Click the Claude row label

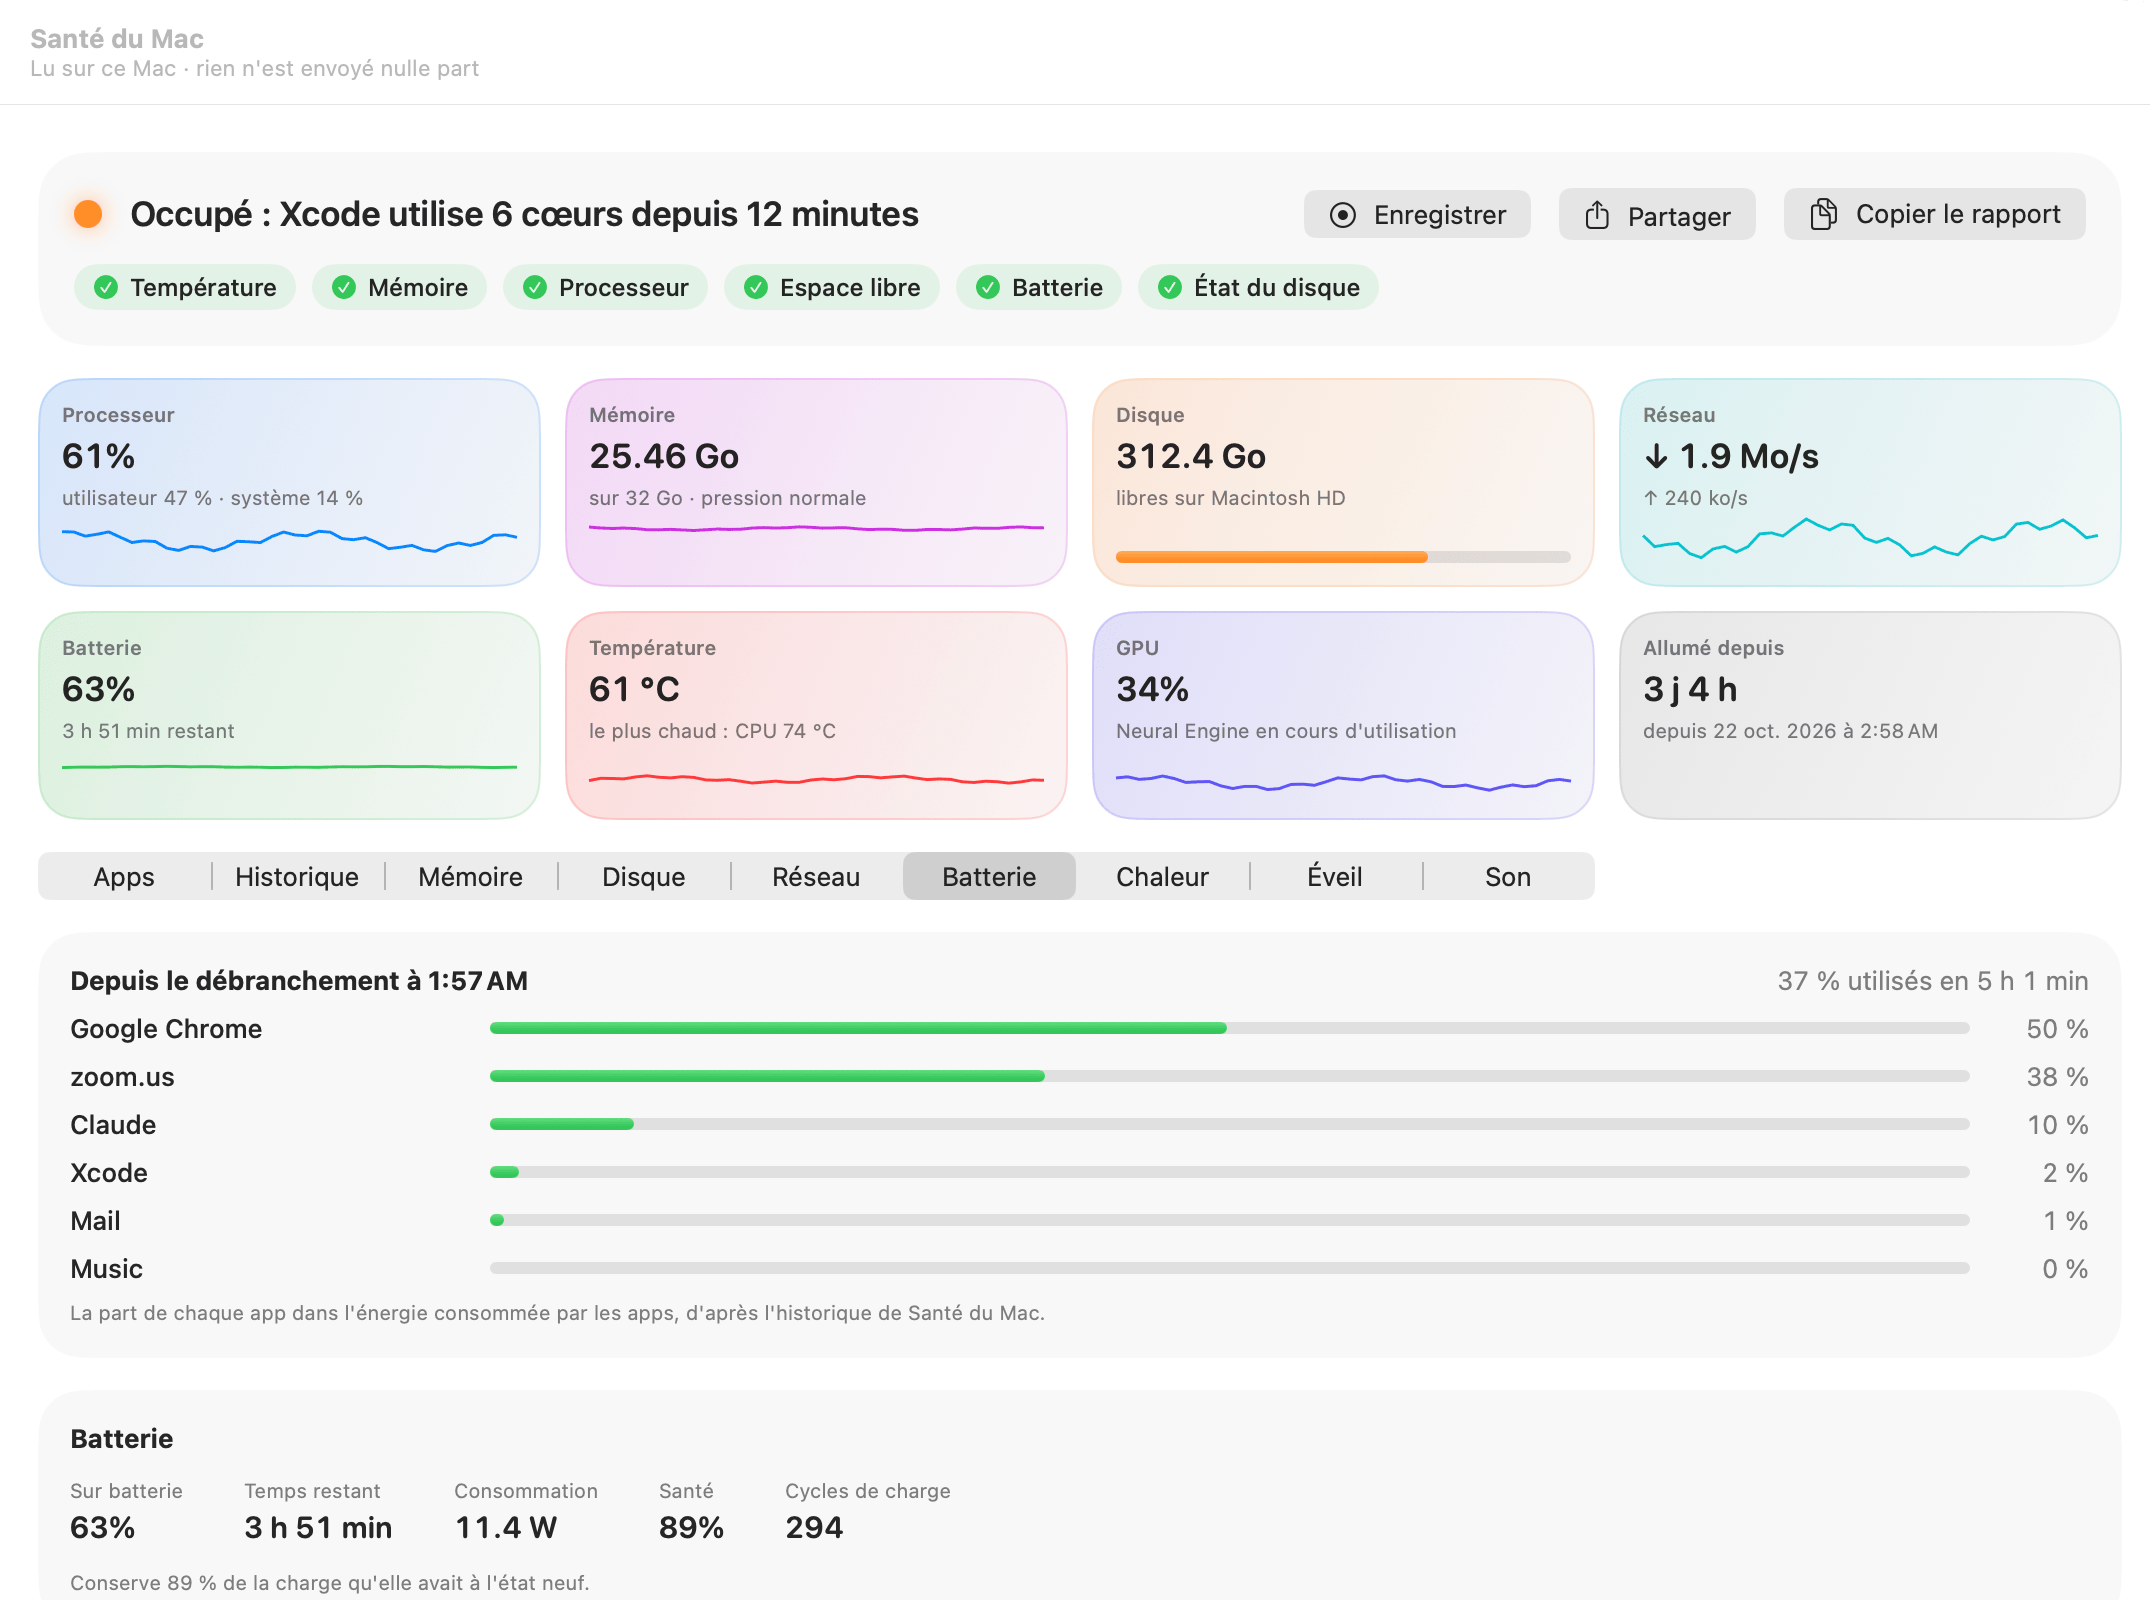[113, 1125]
